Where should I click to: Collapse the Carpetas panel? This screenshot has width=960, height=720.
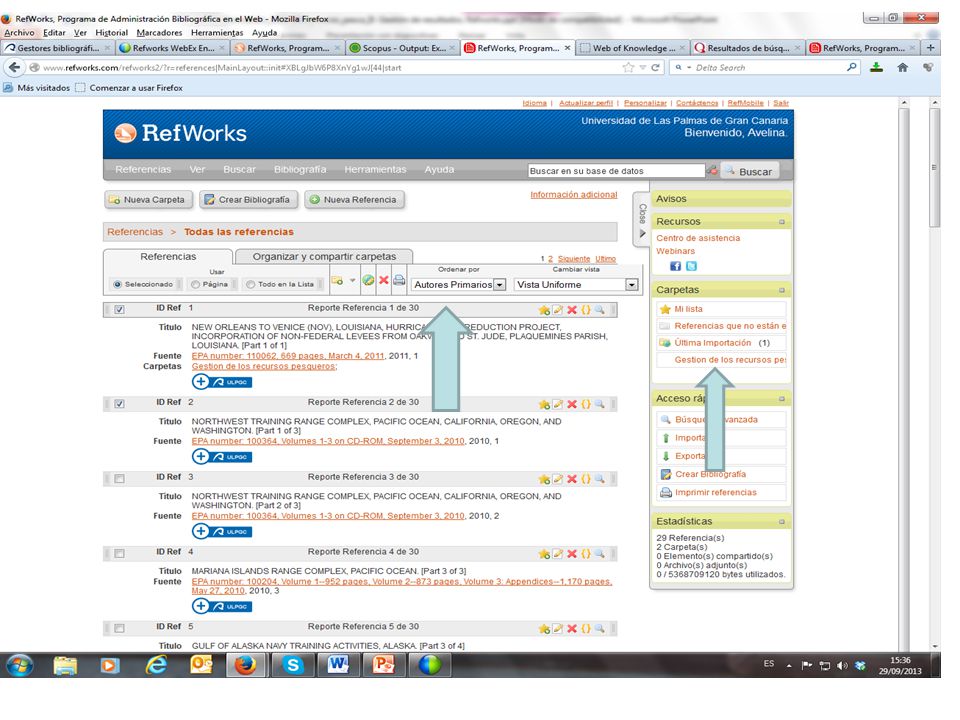782,290
